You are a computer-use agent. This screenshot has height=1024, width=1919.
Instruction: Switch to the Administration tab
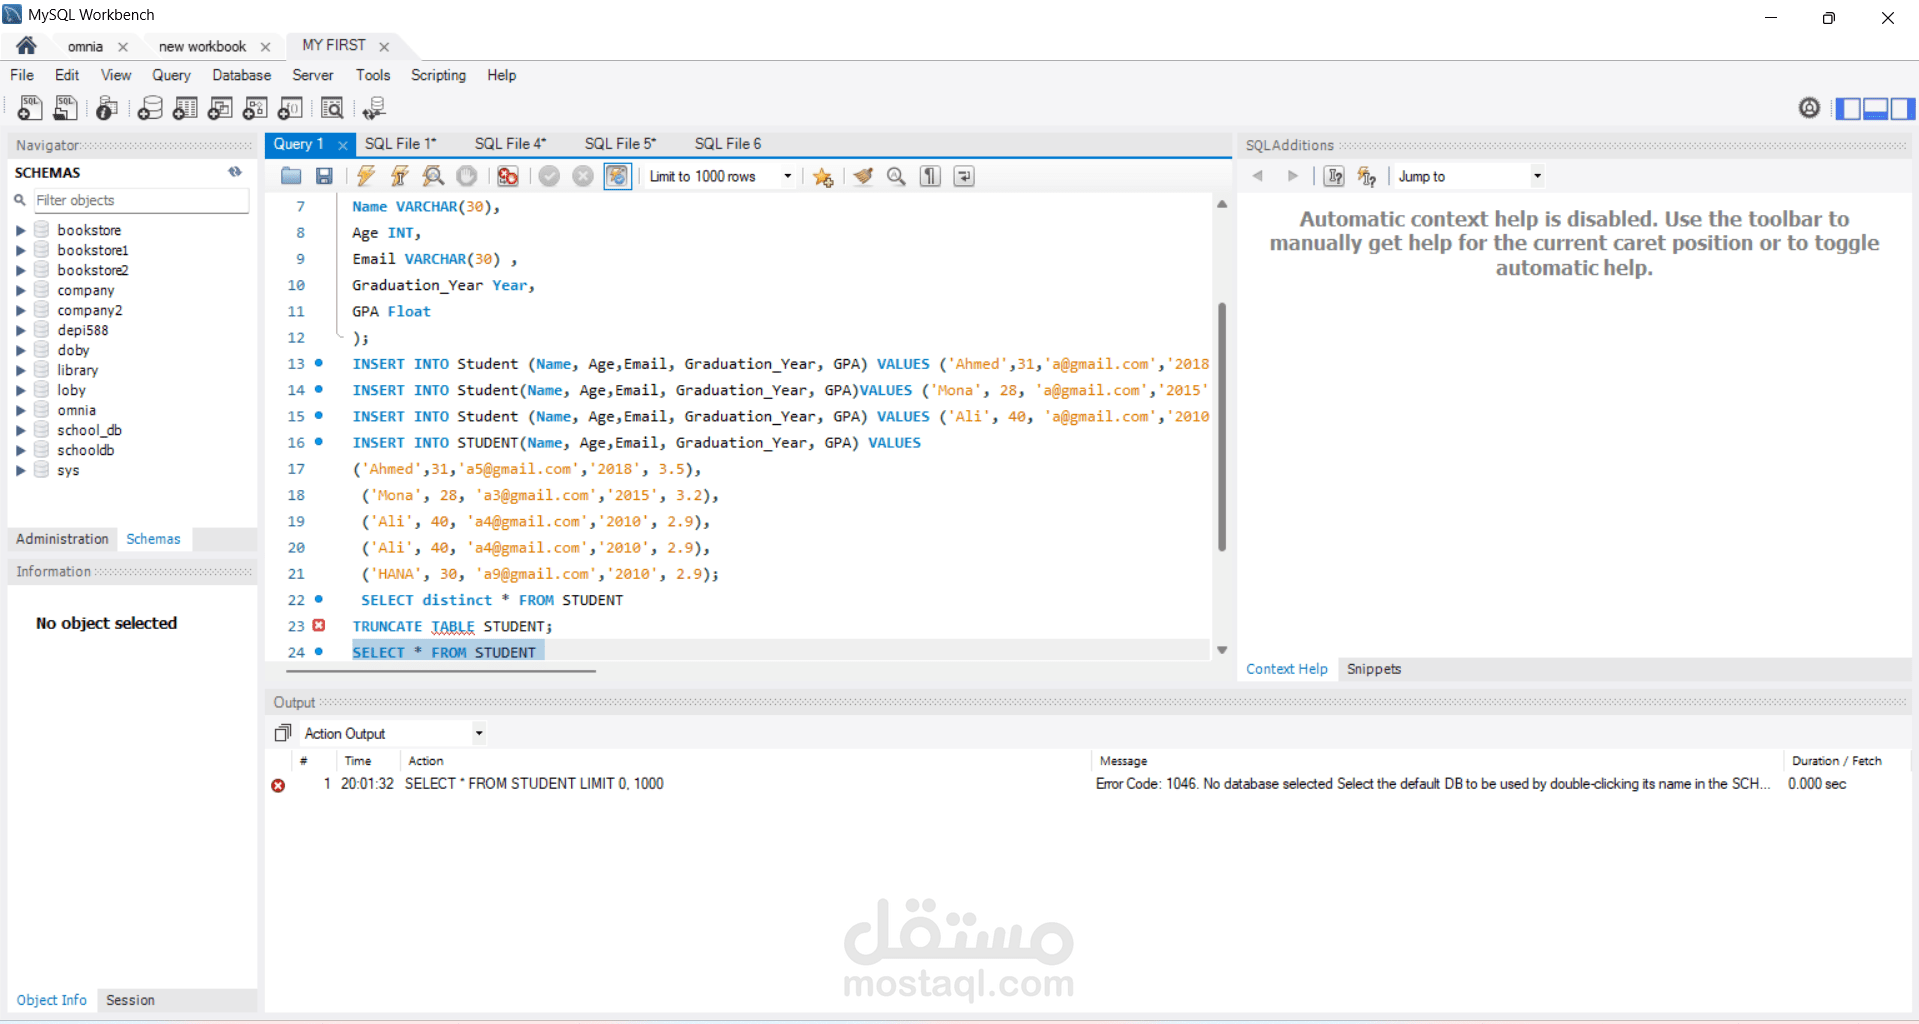[x=62, y=539]
